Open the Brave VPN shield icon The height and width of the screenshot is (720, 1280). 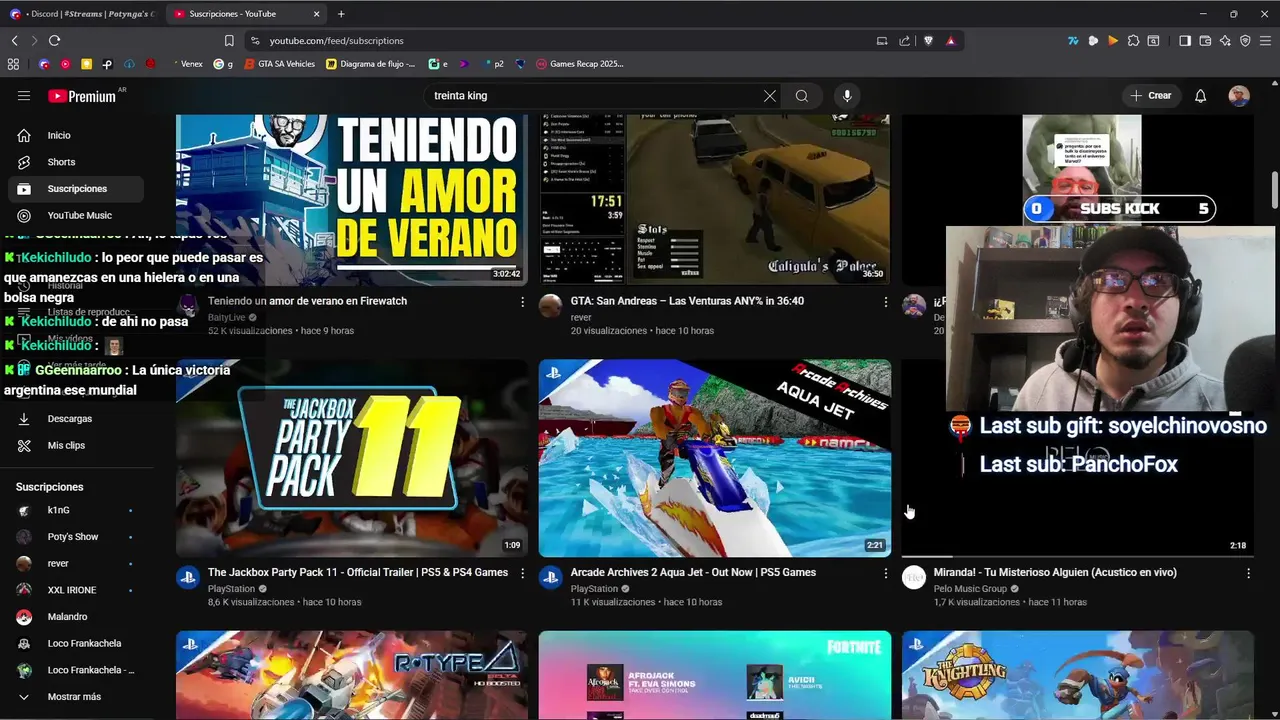(x=1245, y=41)
